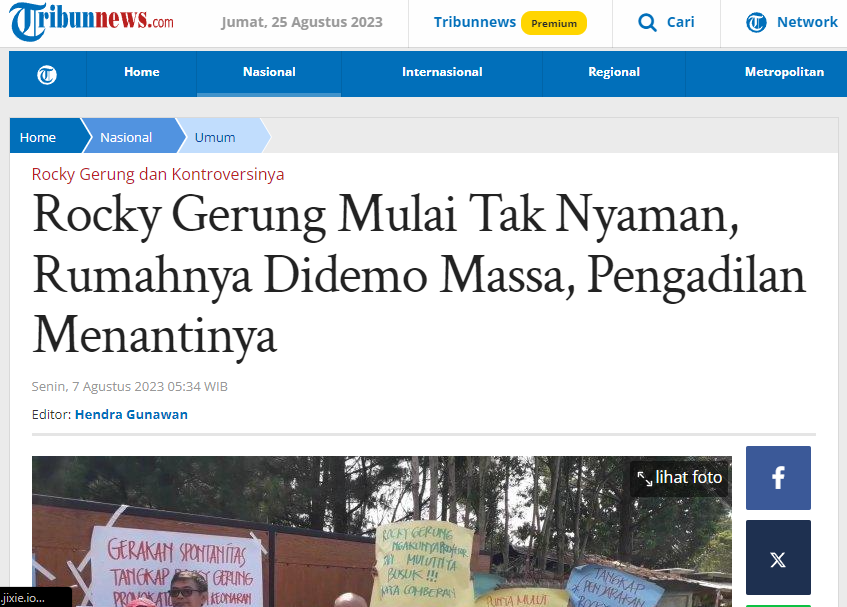Click the yellow Premium badge
The image size is (847, 607).
click(554, 23)
